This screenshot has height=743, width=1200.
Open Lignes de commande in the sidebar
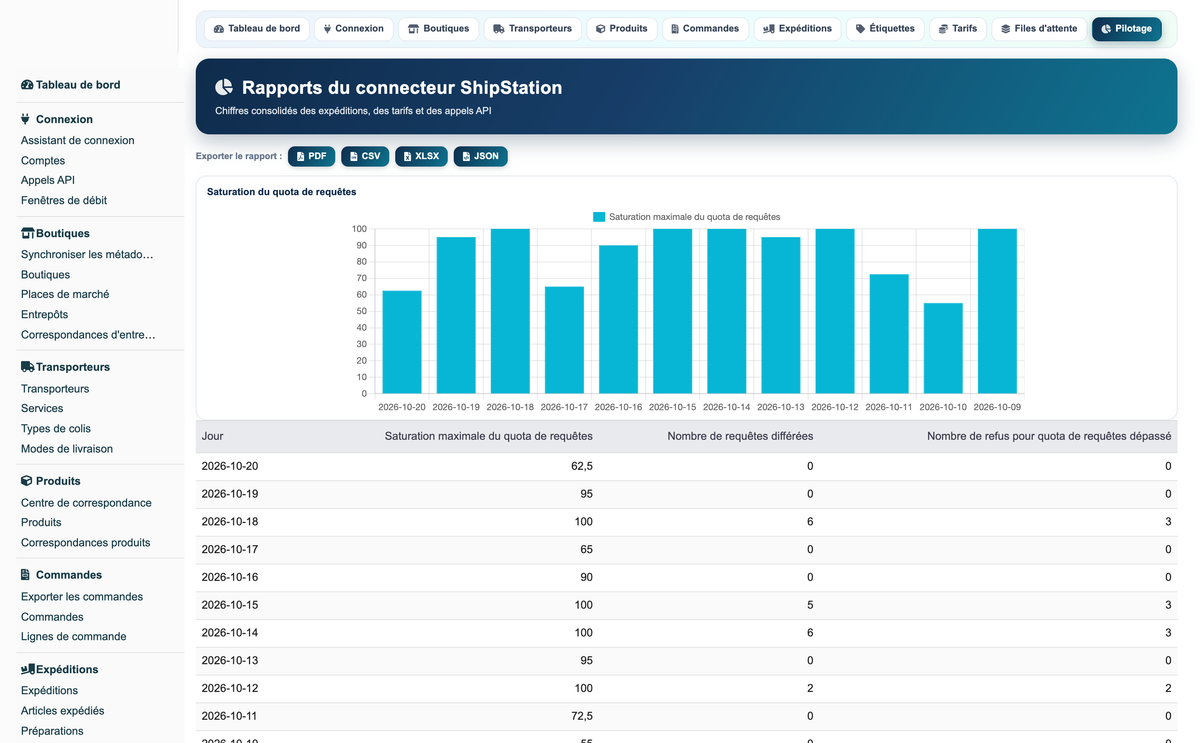[x=74, y=637]
